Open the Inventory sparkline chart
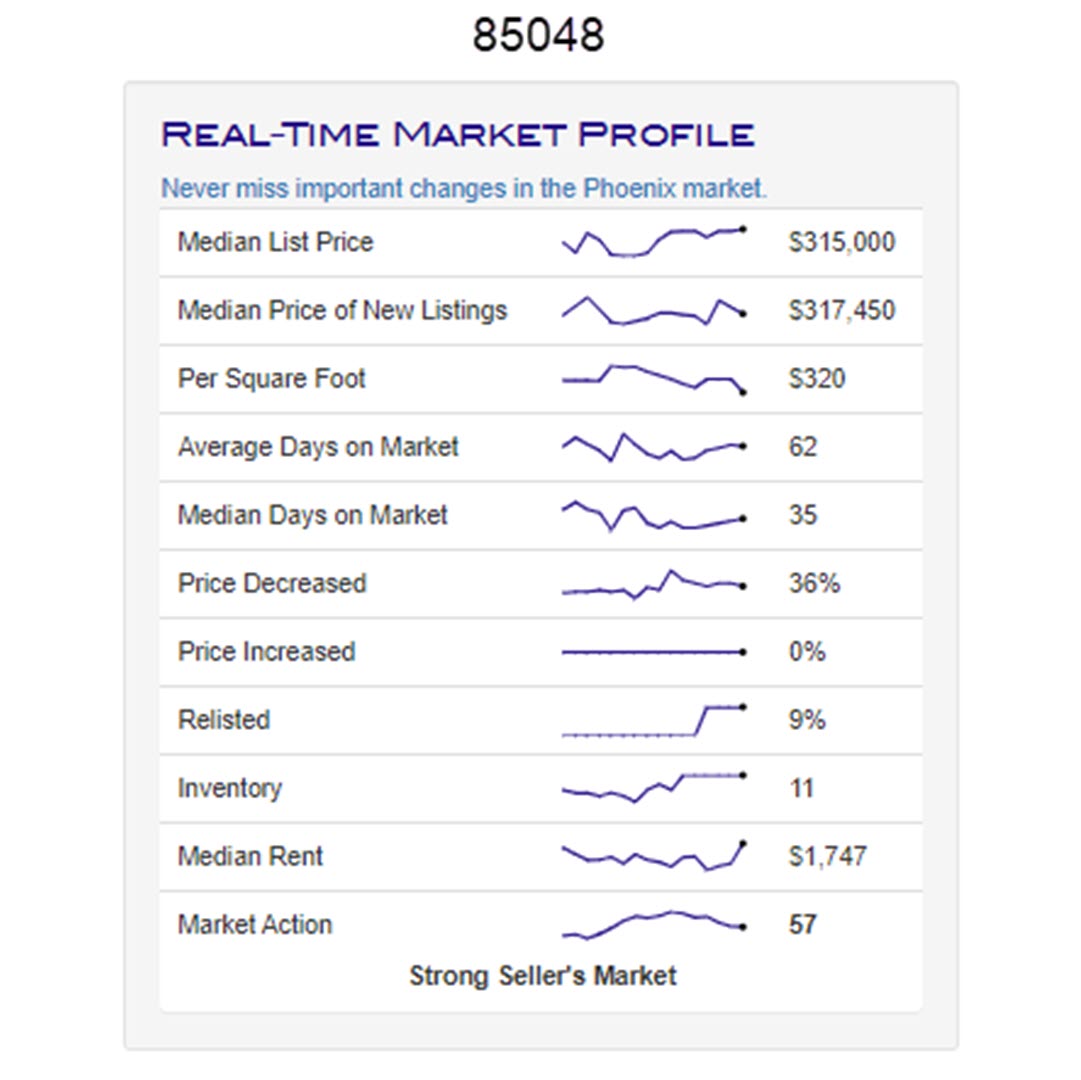This screenshot has height=1080, width=1081. [x=653, y=788]
